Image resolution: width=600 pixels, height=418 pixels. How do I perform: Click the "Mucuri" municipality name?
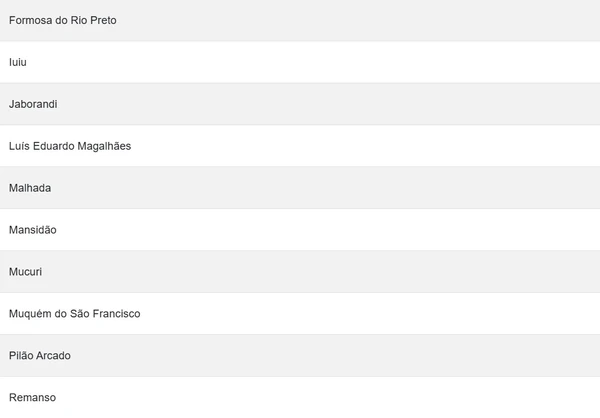point(25,272)
